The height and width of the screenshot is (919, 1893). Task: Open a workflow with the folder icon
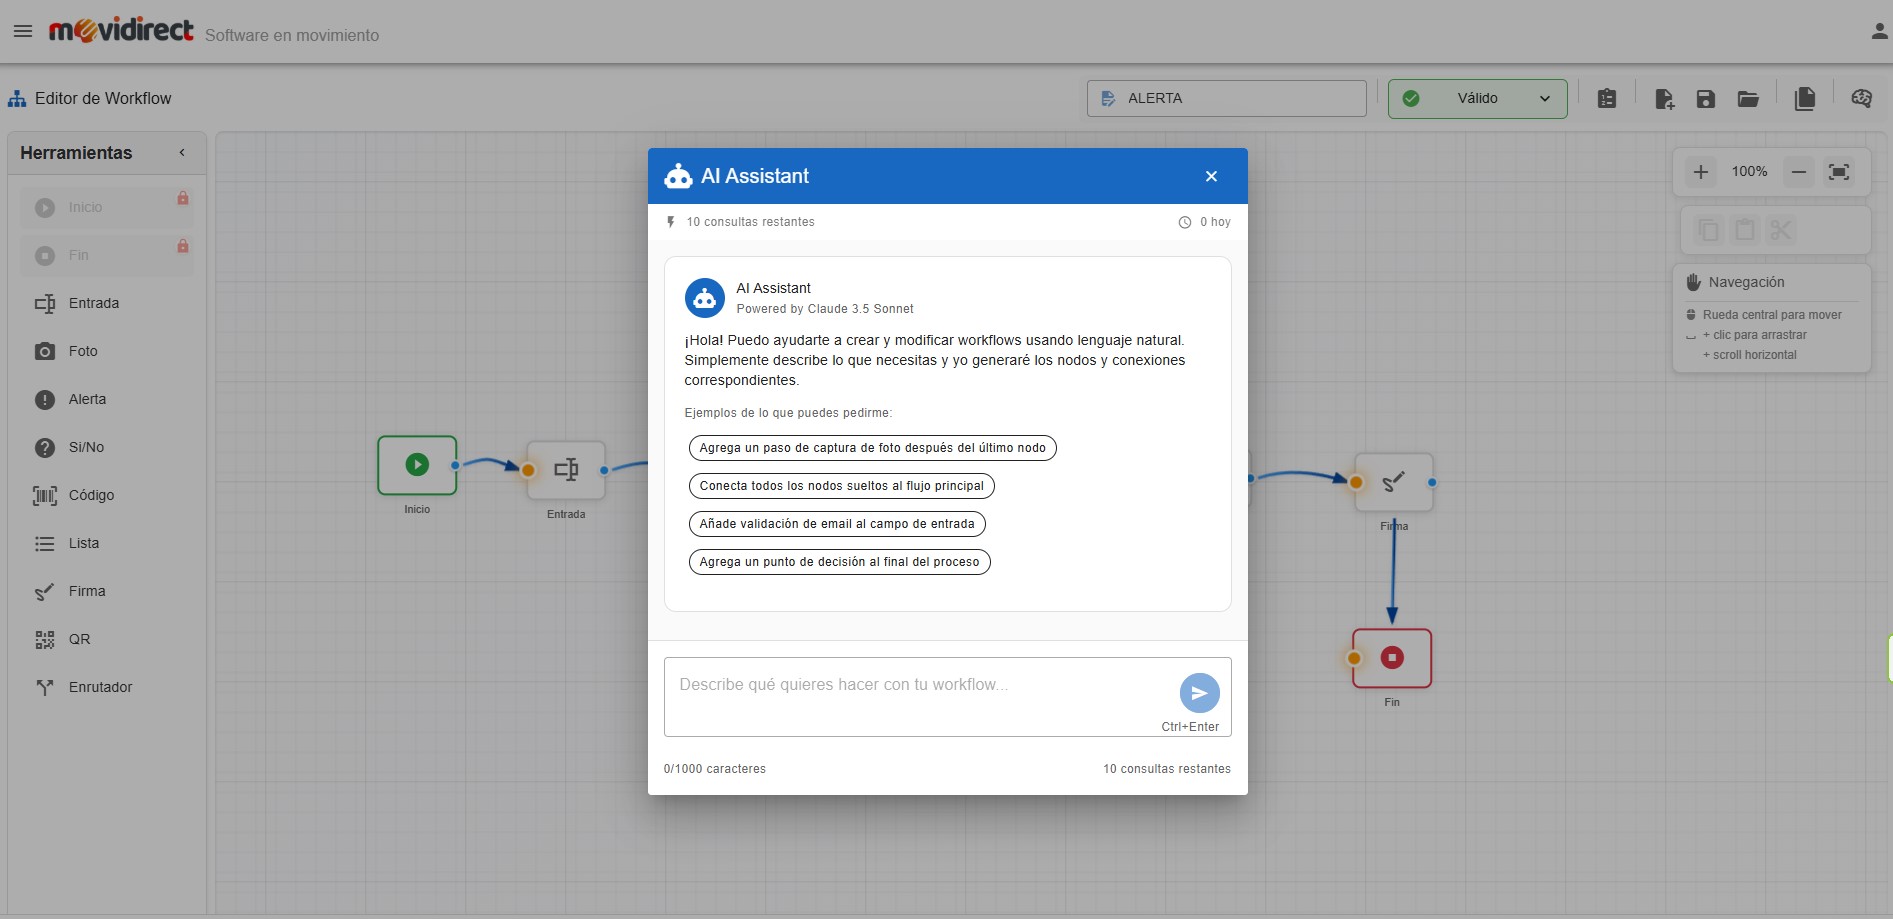pos(1748,98)
